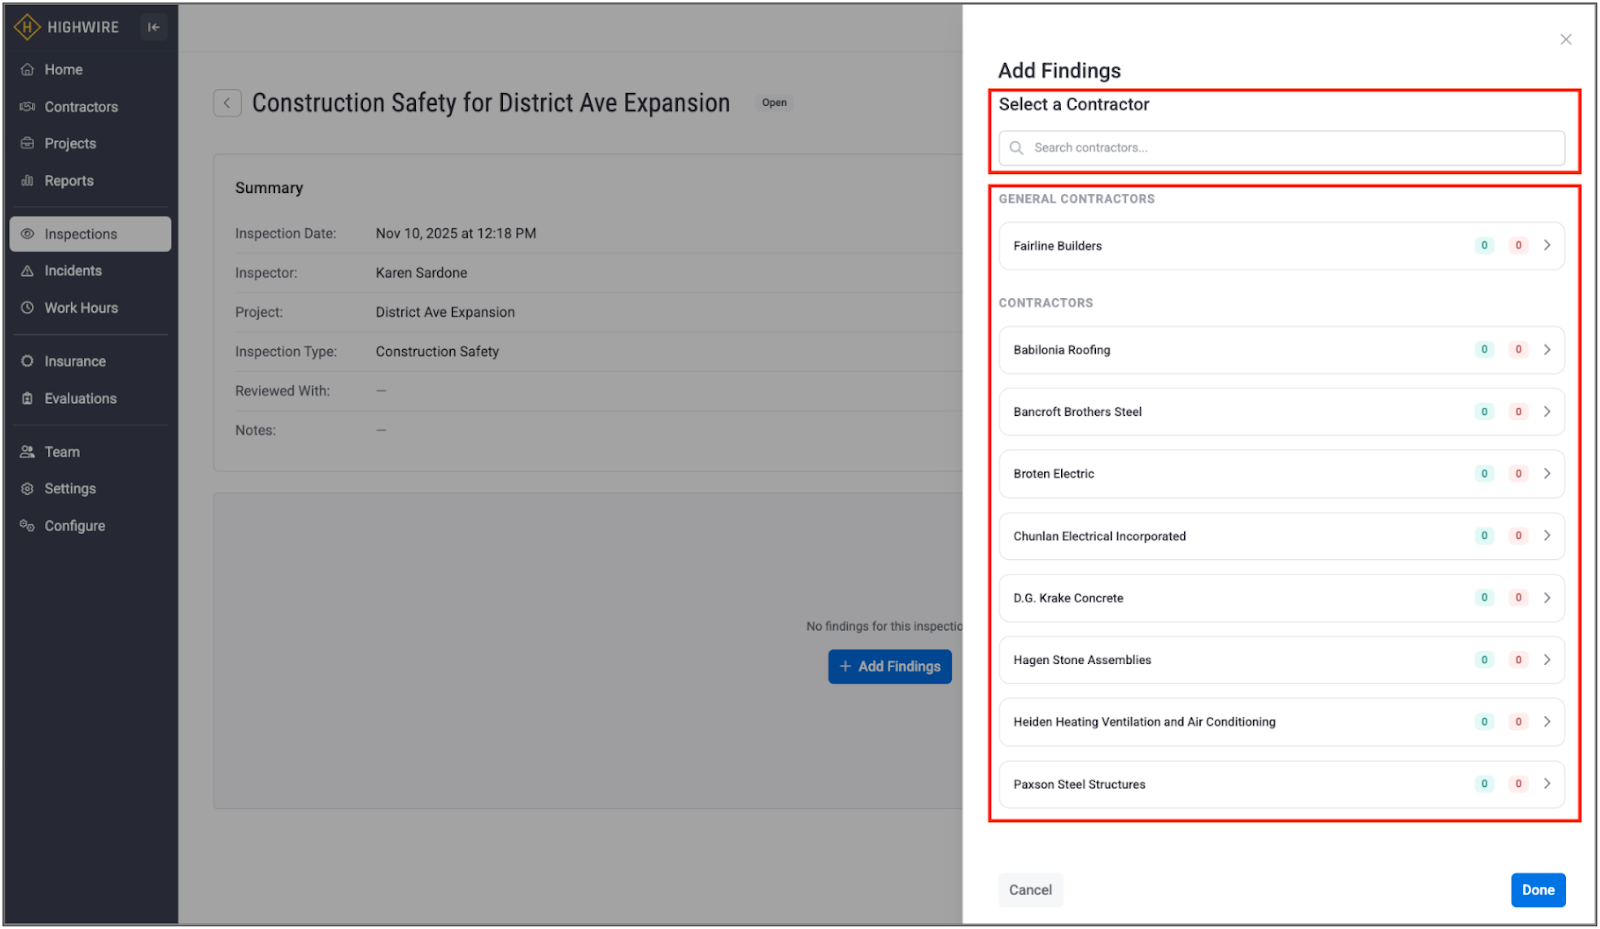Click the search magnifier icon in contractor field
The image size is (1600, 929).
tap(1016, 148)
